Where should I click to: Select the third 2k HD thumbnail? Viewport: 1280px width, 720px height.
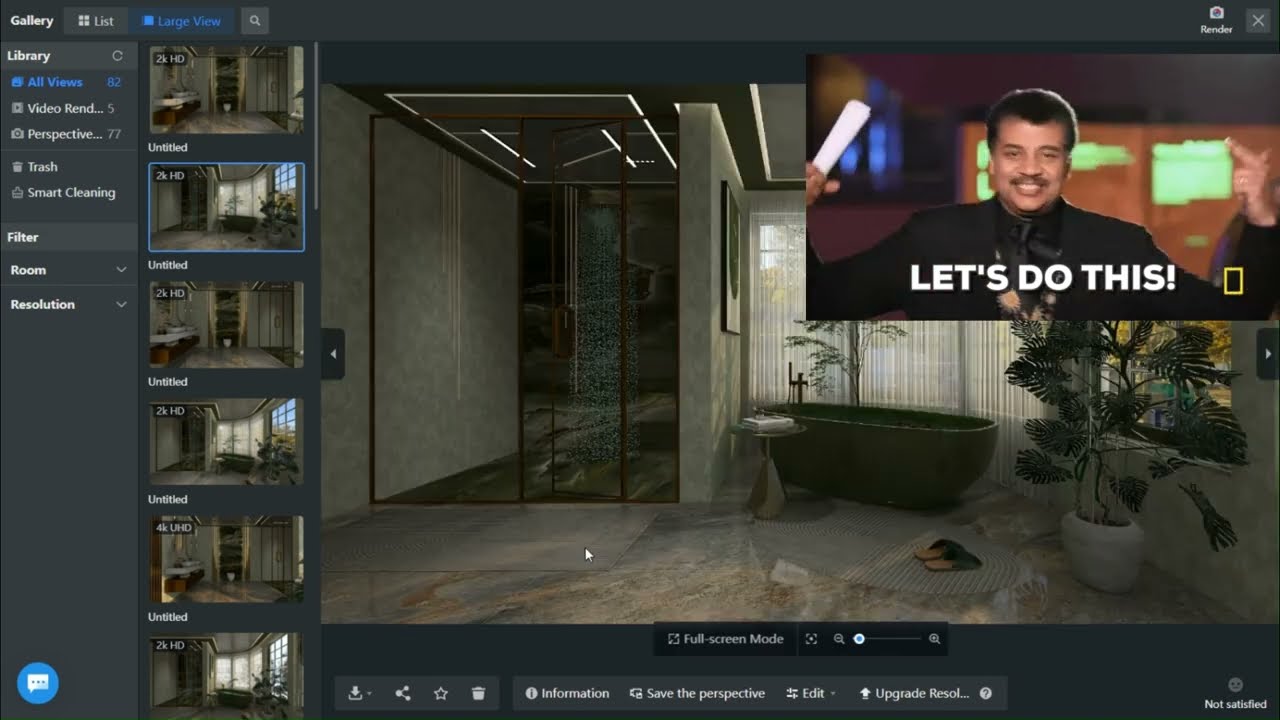227,325
